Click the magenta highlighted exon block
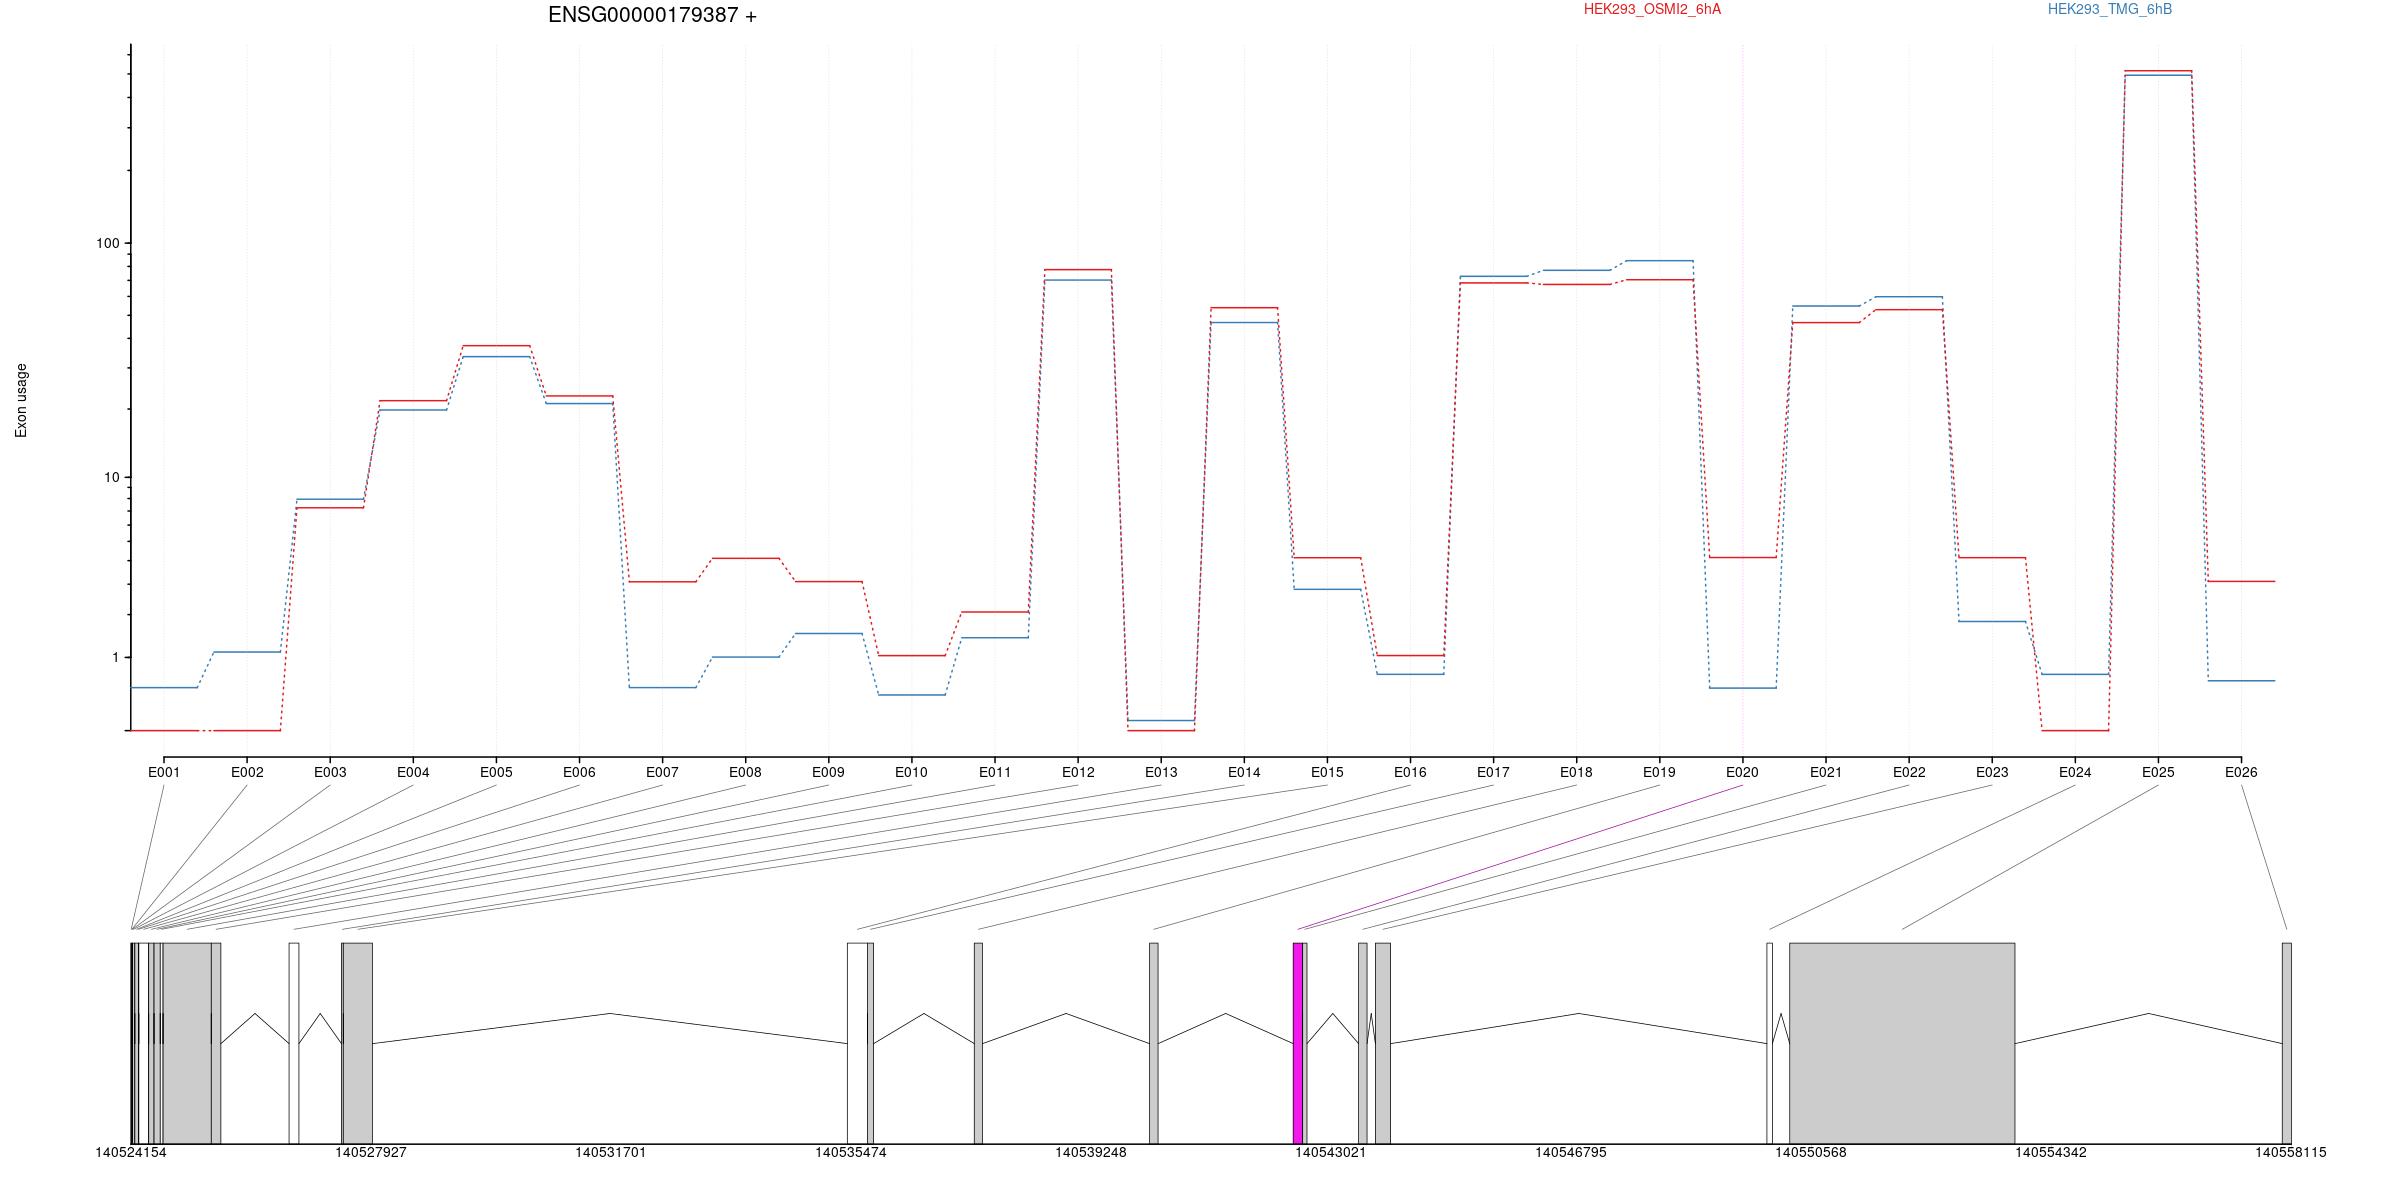2400x1200 pixels. pos(1298,1043)
